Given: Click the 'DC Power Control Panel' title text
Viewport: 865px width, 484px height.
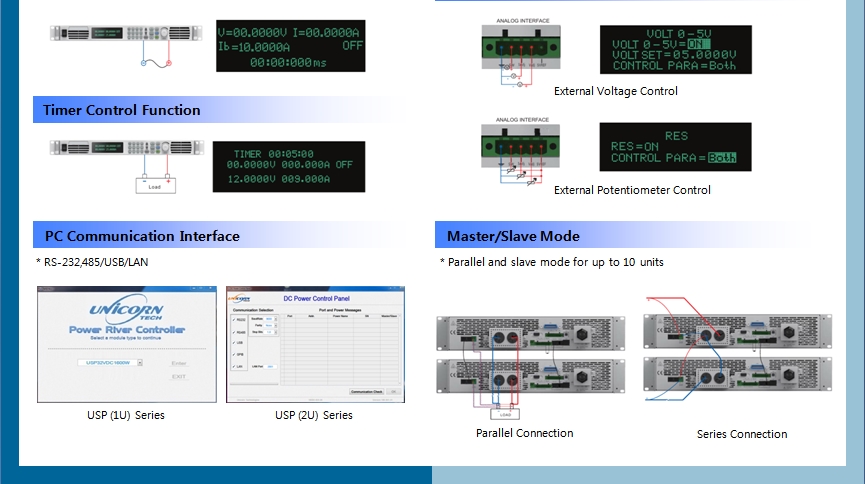Looking at the screenshot, I should (x=317, y=299).
